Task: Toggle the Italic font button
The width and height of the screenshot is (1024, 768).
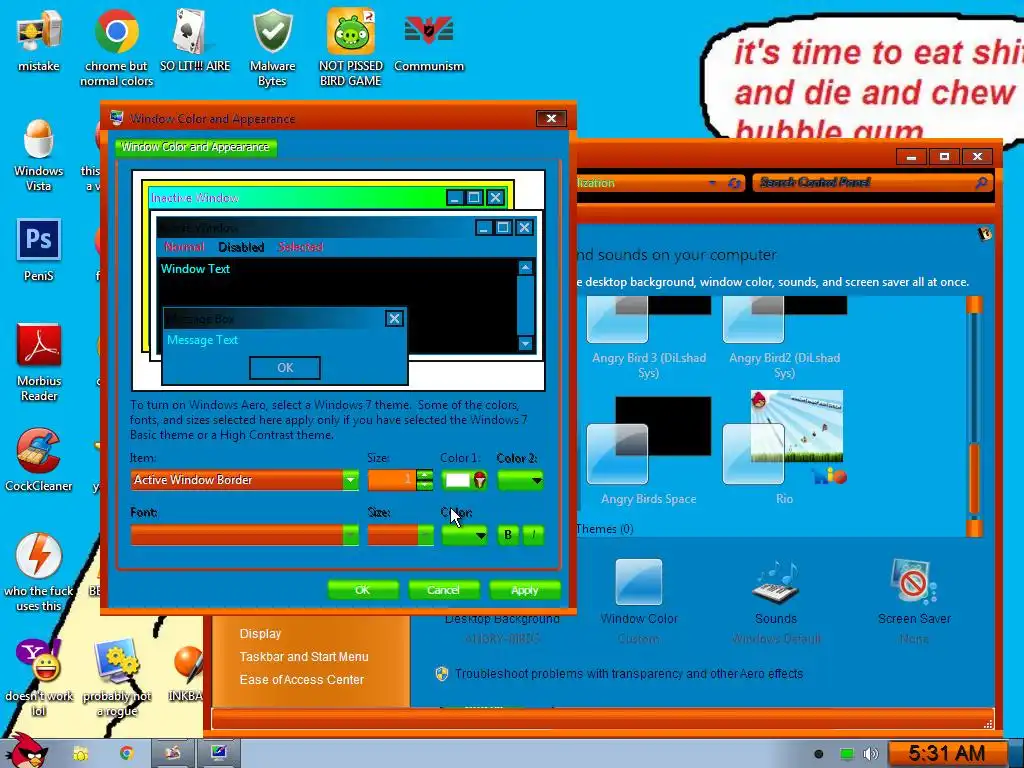Action: click(533, 536)
